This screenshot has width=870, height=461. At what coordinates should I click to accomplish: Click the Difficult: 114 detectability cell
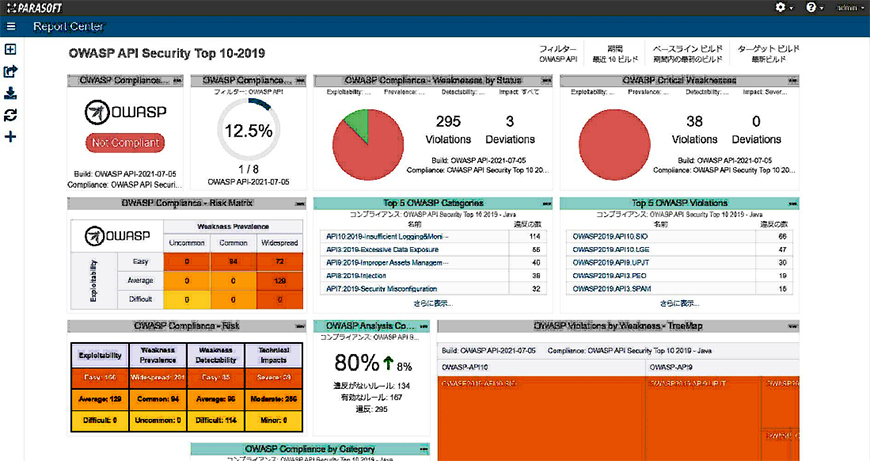(216, 421)
